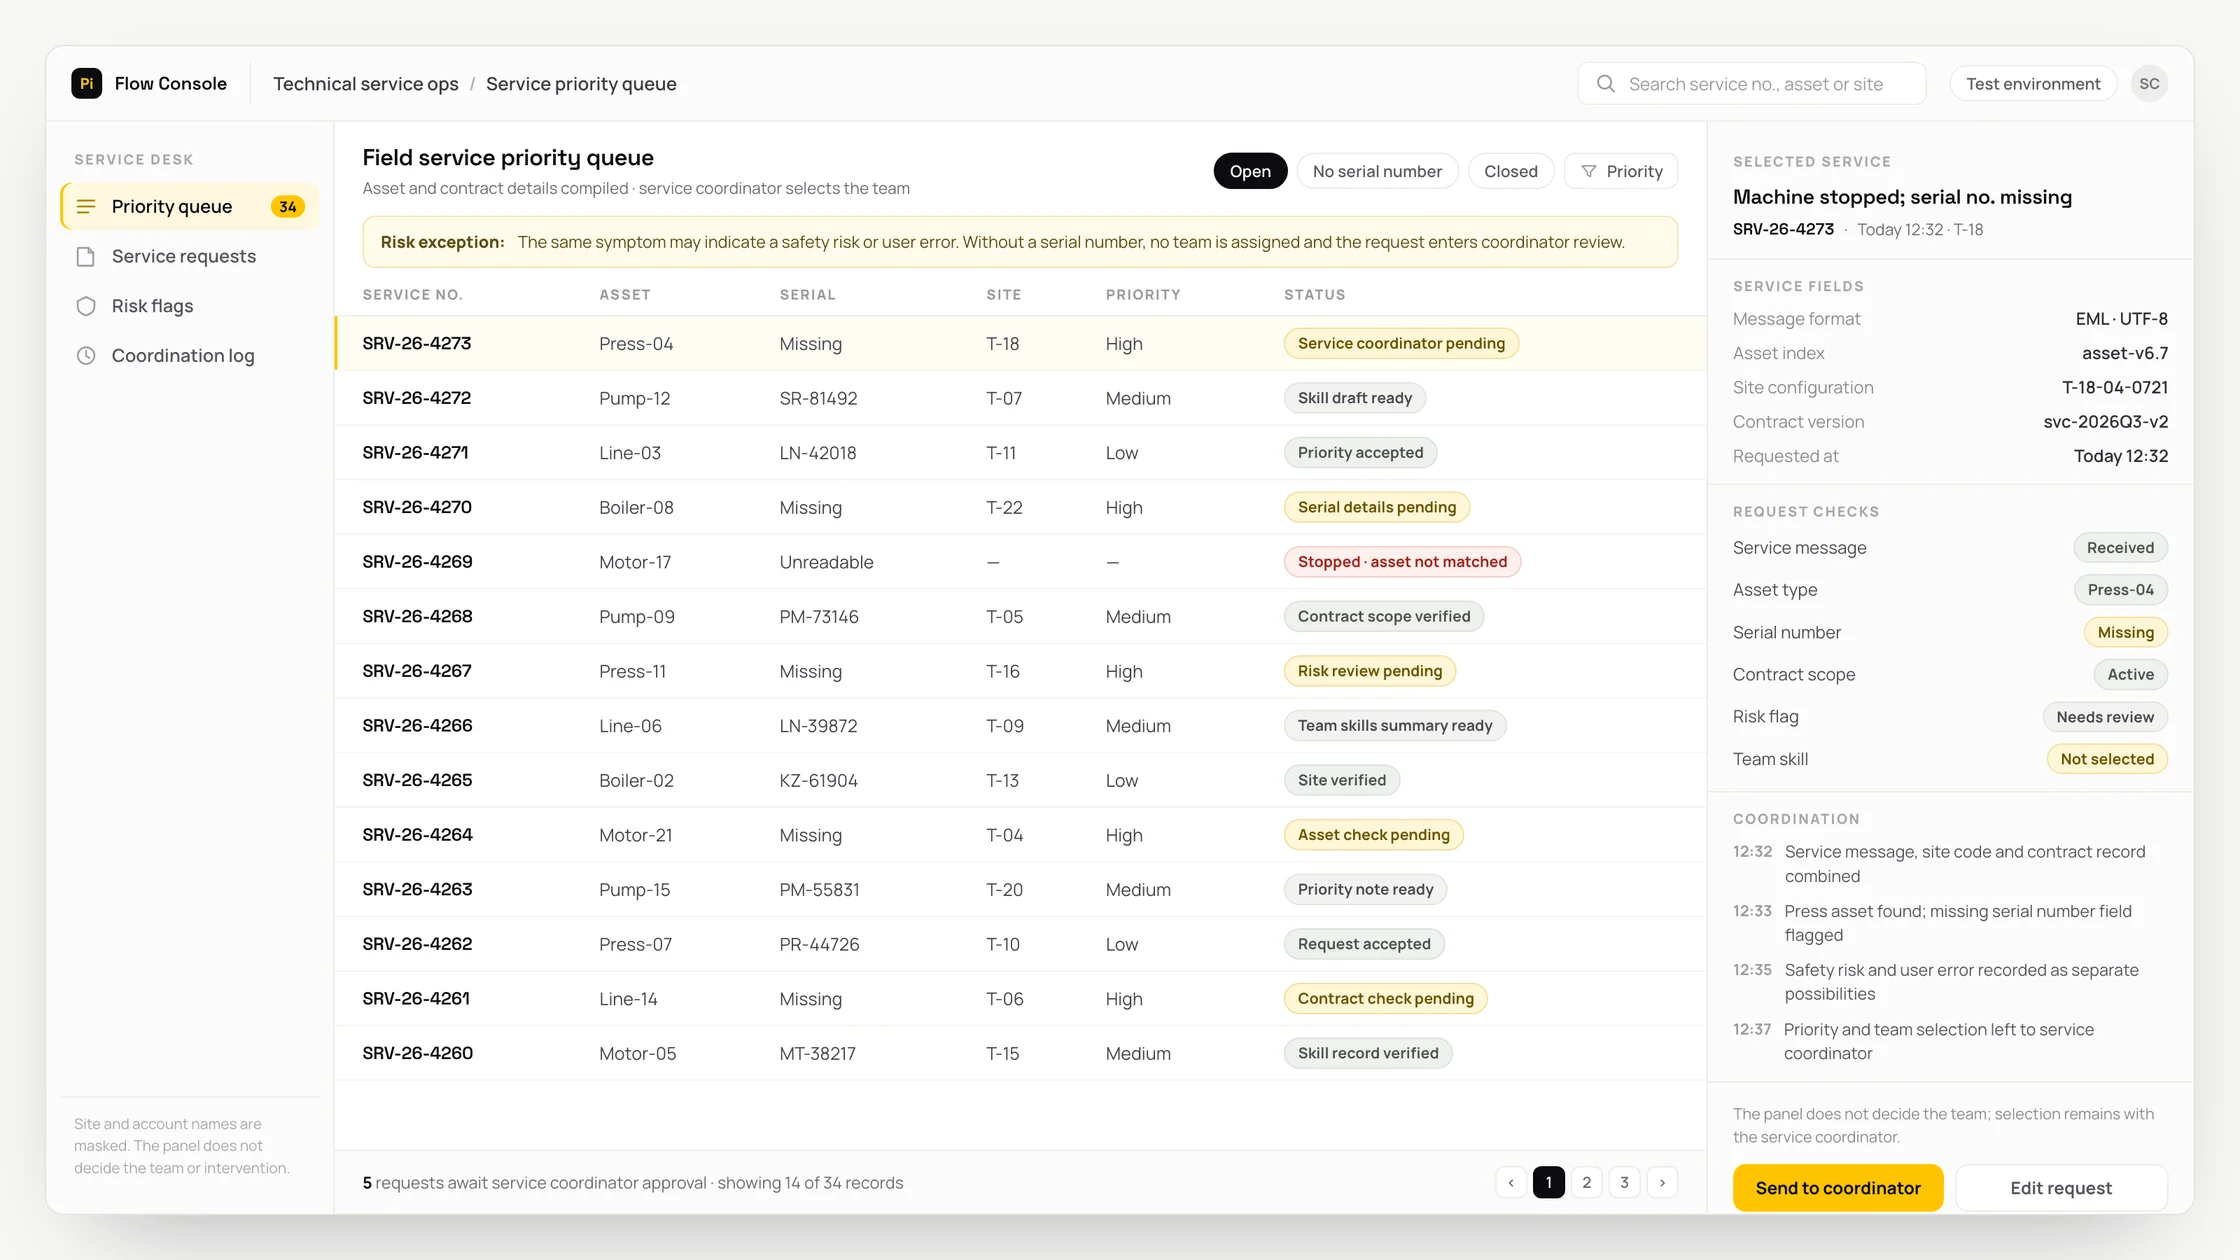The height and width of the screenshot is (1260, 2240).
Task: Click Edit request button
Action: coord(2061,1188)
